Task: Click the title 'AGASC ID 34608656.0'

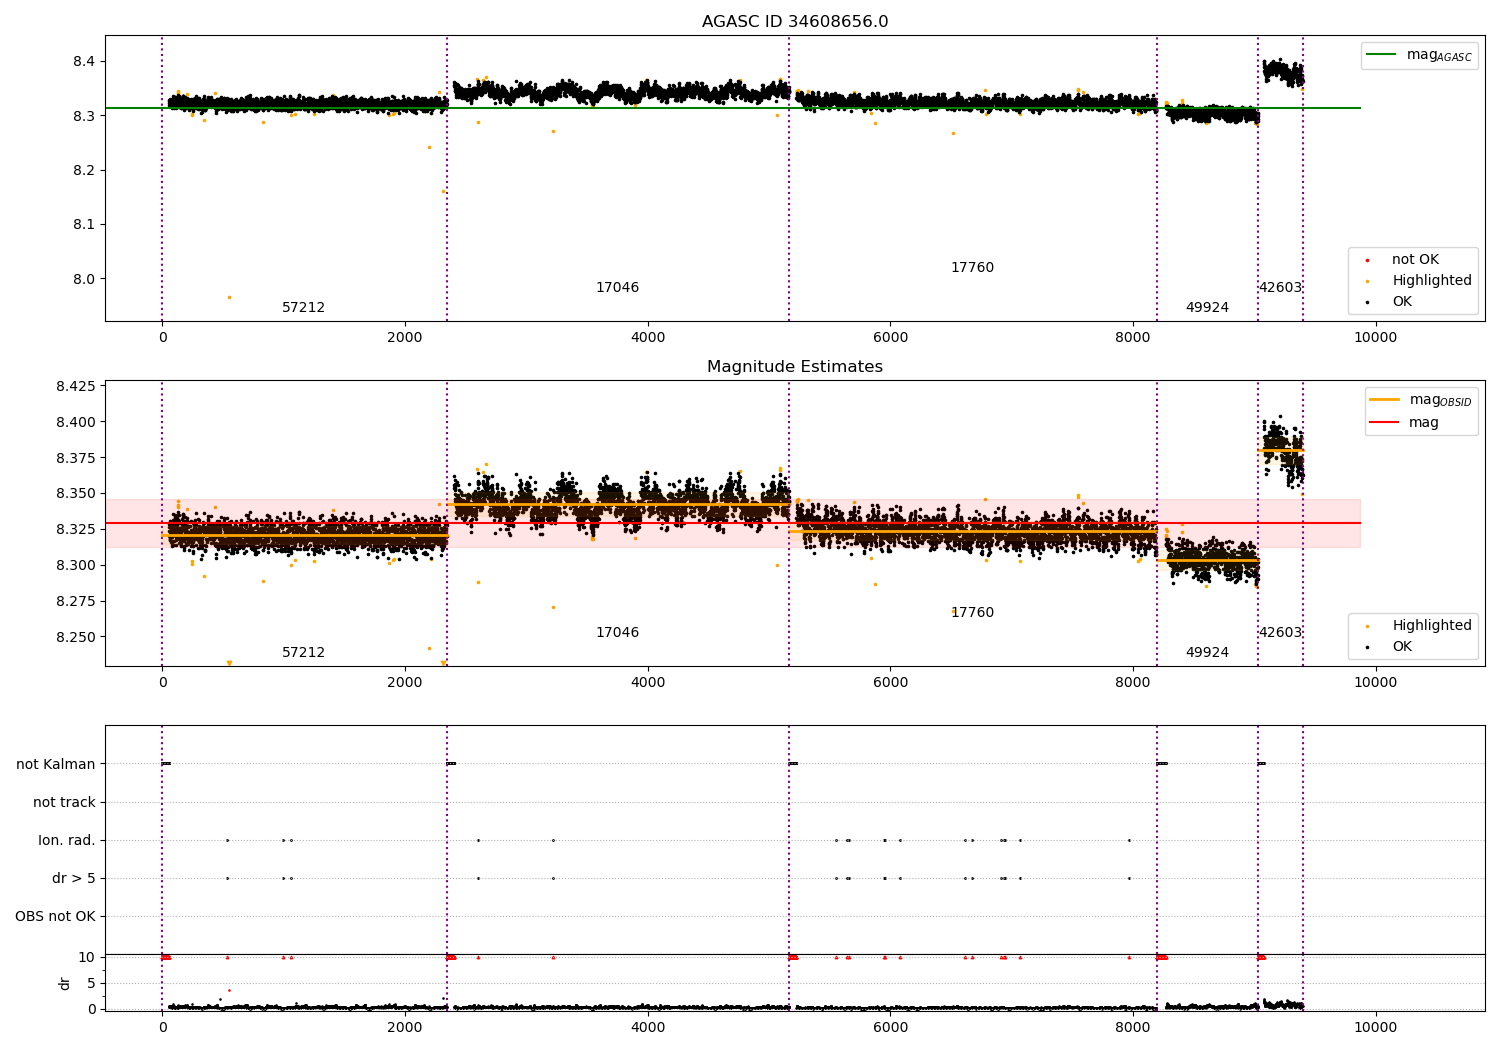Action: coord(795,22)
